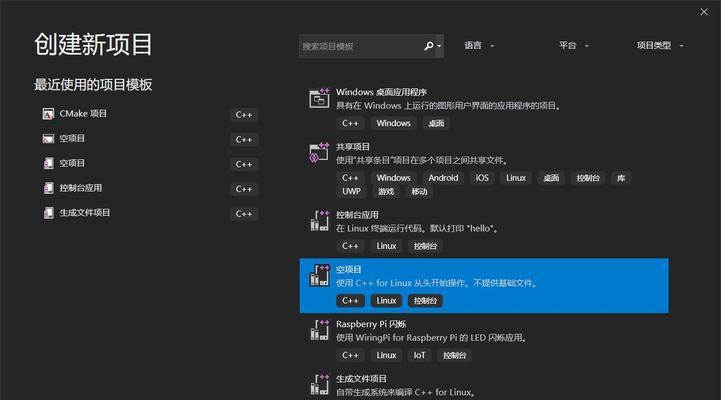Image resolution: width=721 pixels, height=400 pixels.
Task: Click the 控制台应用 recent template icon
Action: coord(48,188)
